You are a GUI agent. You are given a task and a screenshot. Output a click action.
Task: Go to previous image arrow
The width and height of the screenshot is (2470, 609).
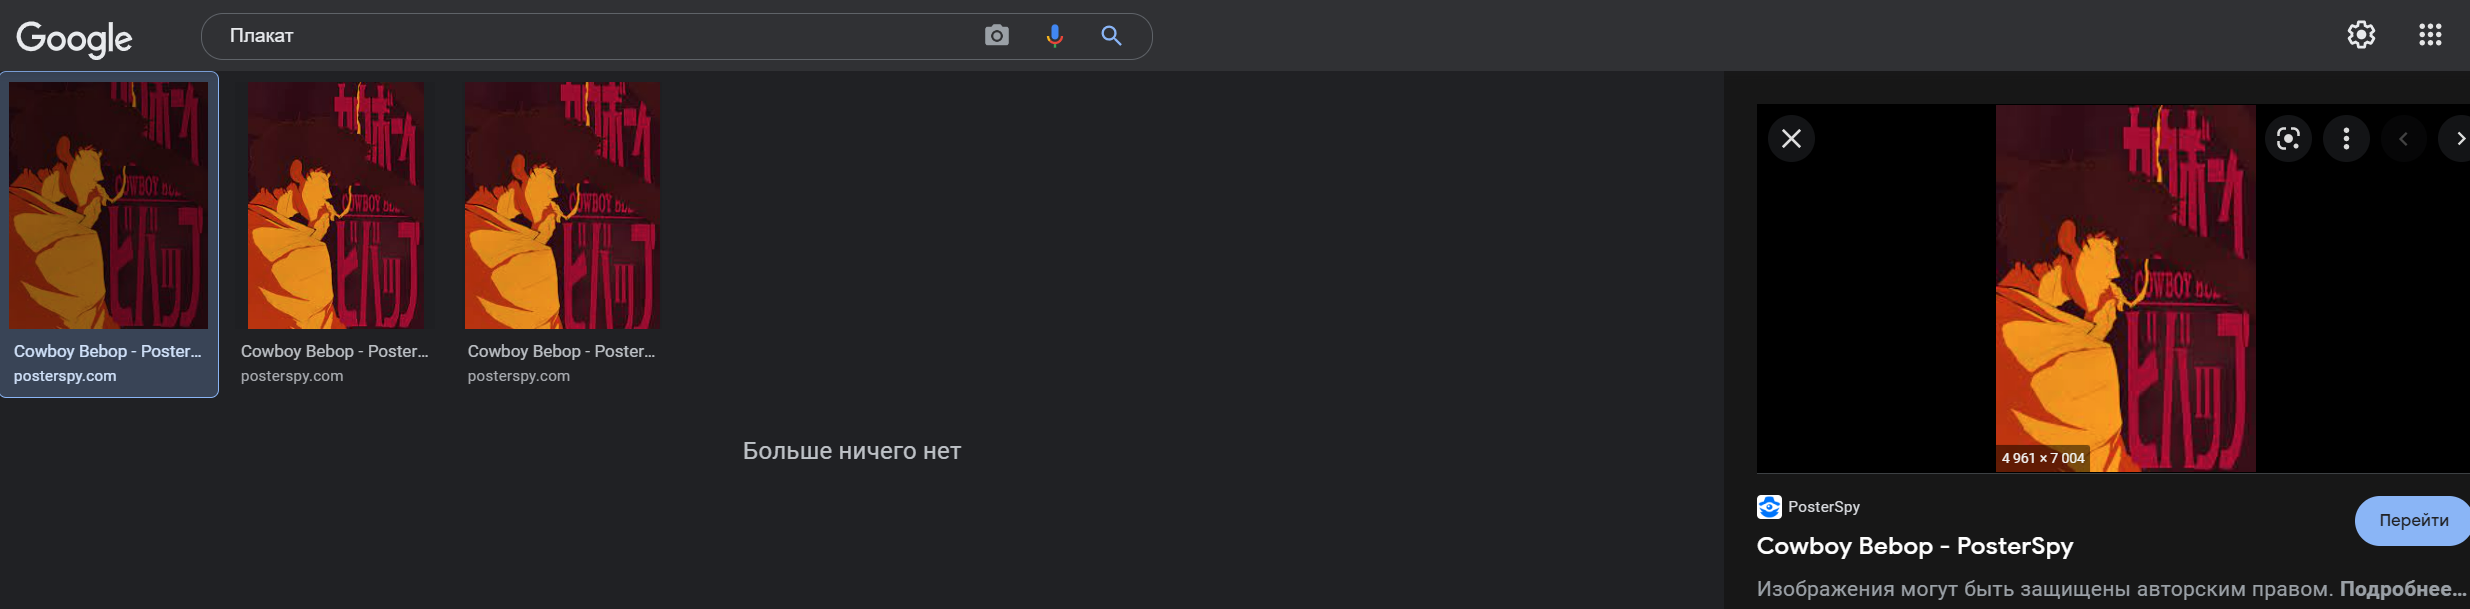(x=2403, y=138)
